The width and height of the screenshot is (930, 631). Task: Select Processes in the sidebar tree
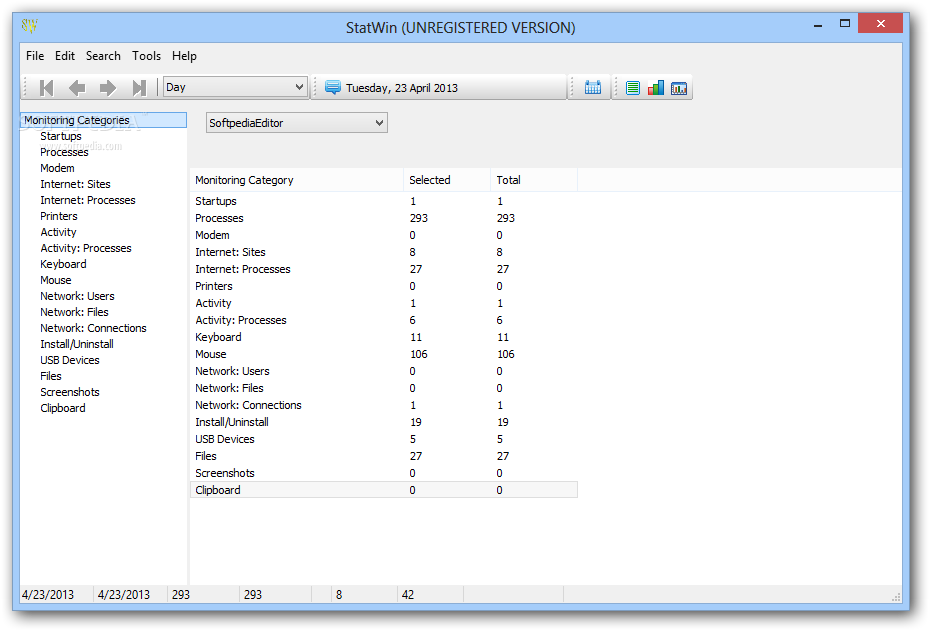[64, 152]
